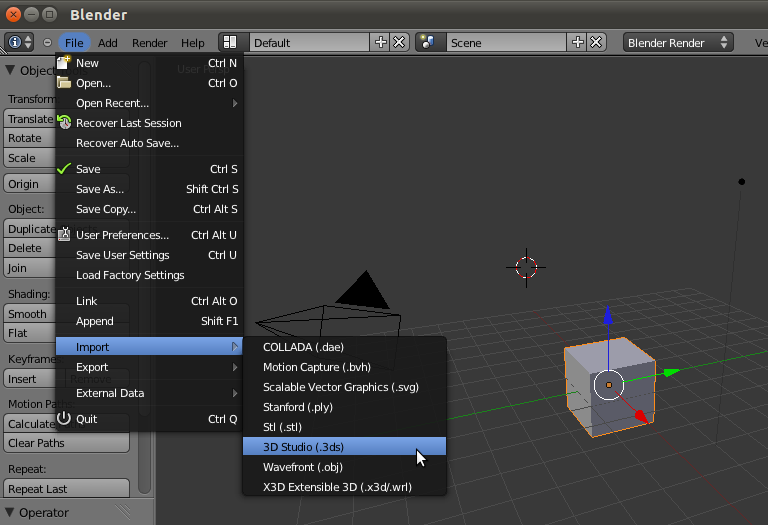768x525 pixels.
Task: Choose Open... from the File menu
Action: pyautogui.click(x=149, y=83)
